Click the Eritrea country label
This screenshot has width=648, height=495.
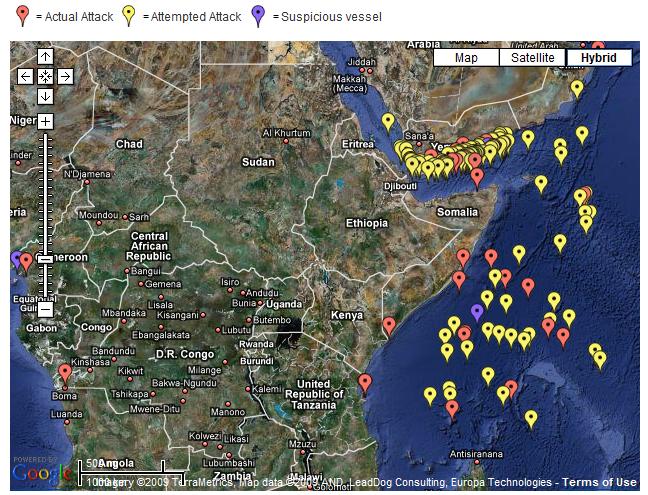[x=358, y=144]
